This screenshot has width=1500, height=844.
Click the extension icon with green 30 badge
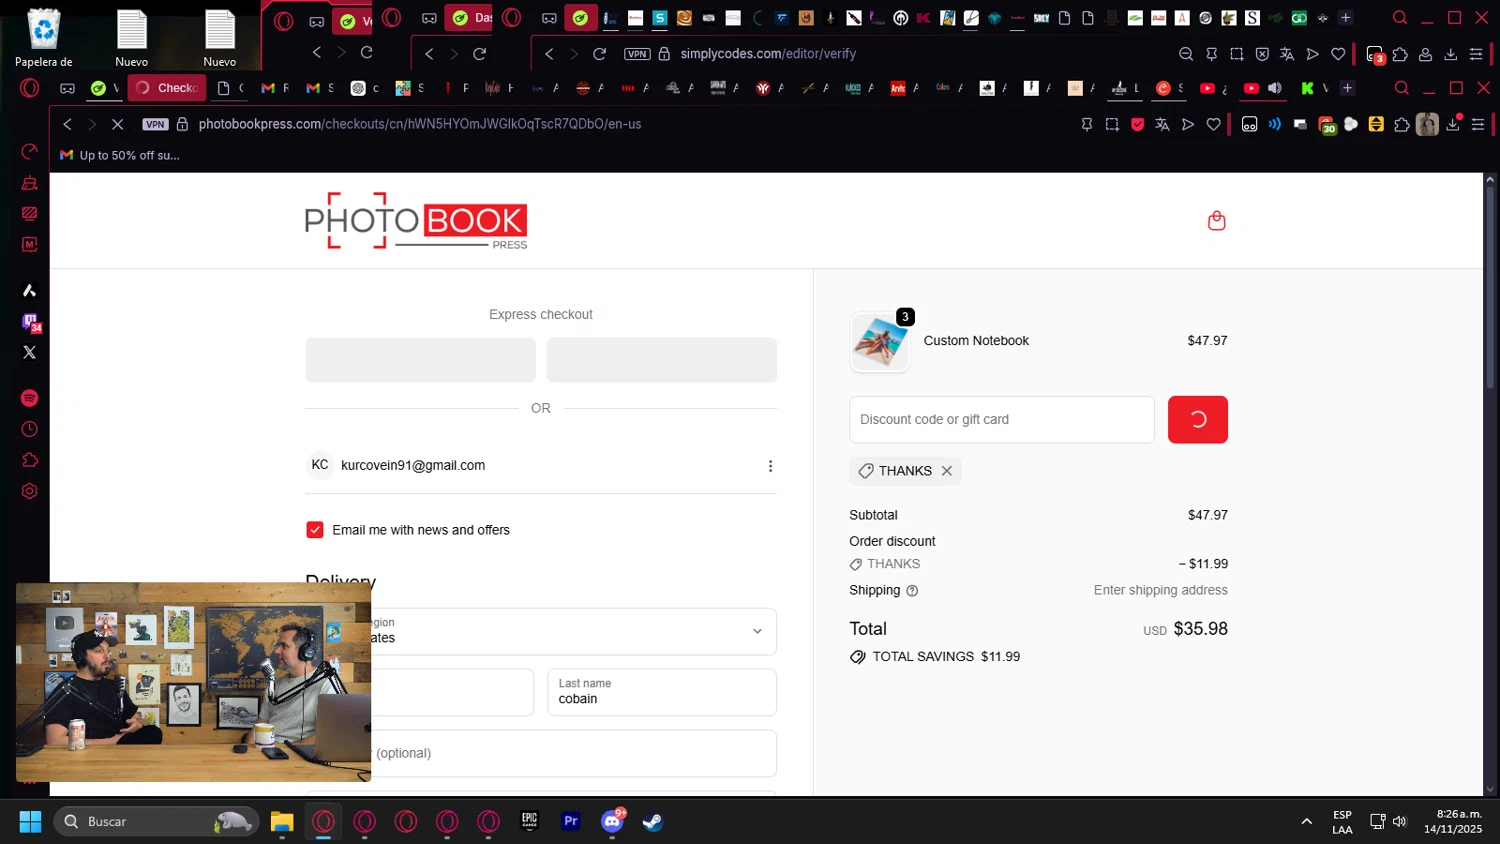click(x=1326, y=125)
